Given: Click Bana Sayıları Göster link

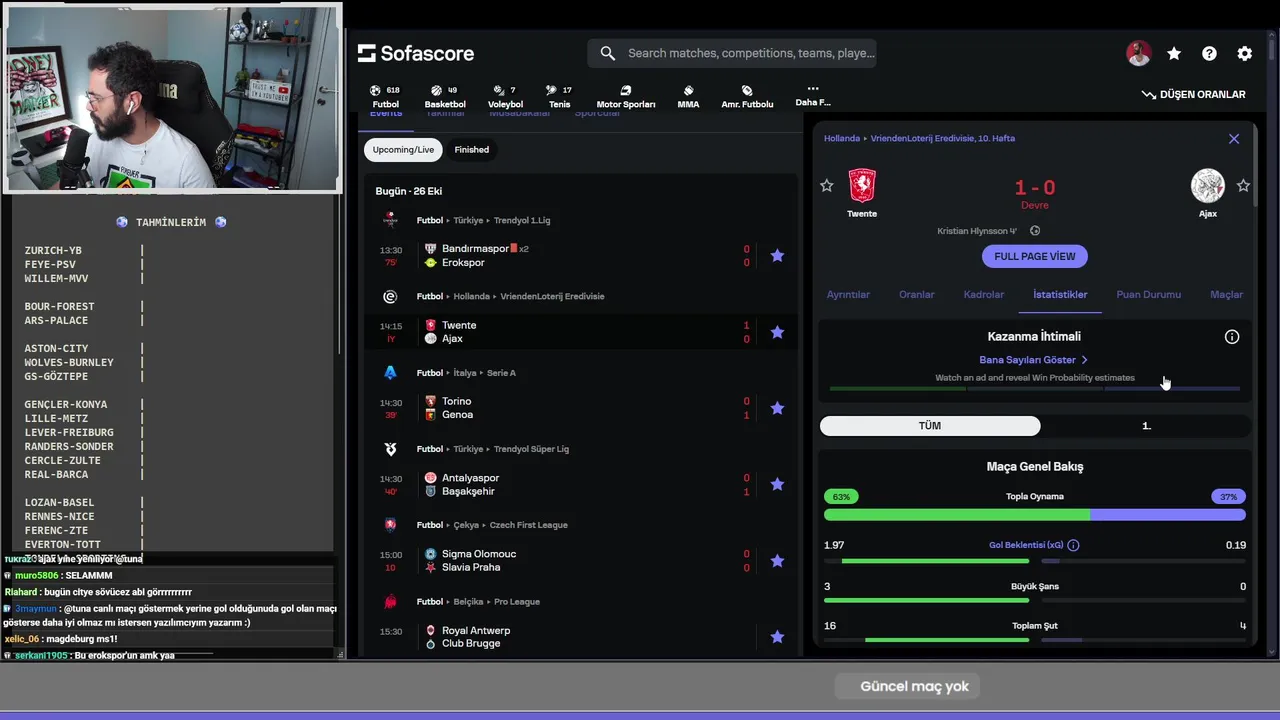Looking at the screenshot, I should 1034,360.
